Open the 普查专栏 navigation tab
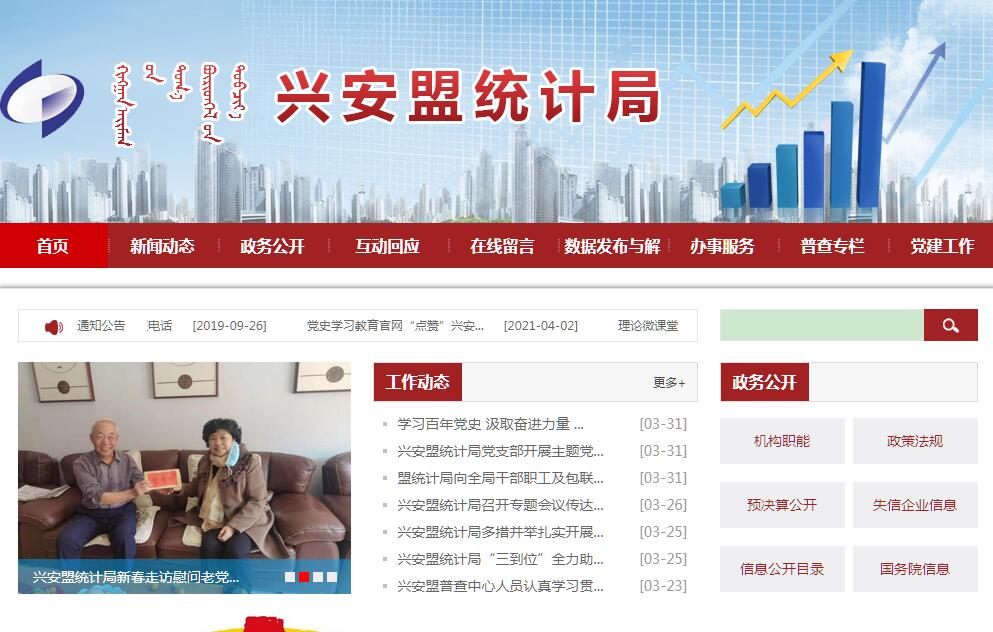993x632 pixels. coord(832,246)
